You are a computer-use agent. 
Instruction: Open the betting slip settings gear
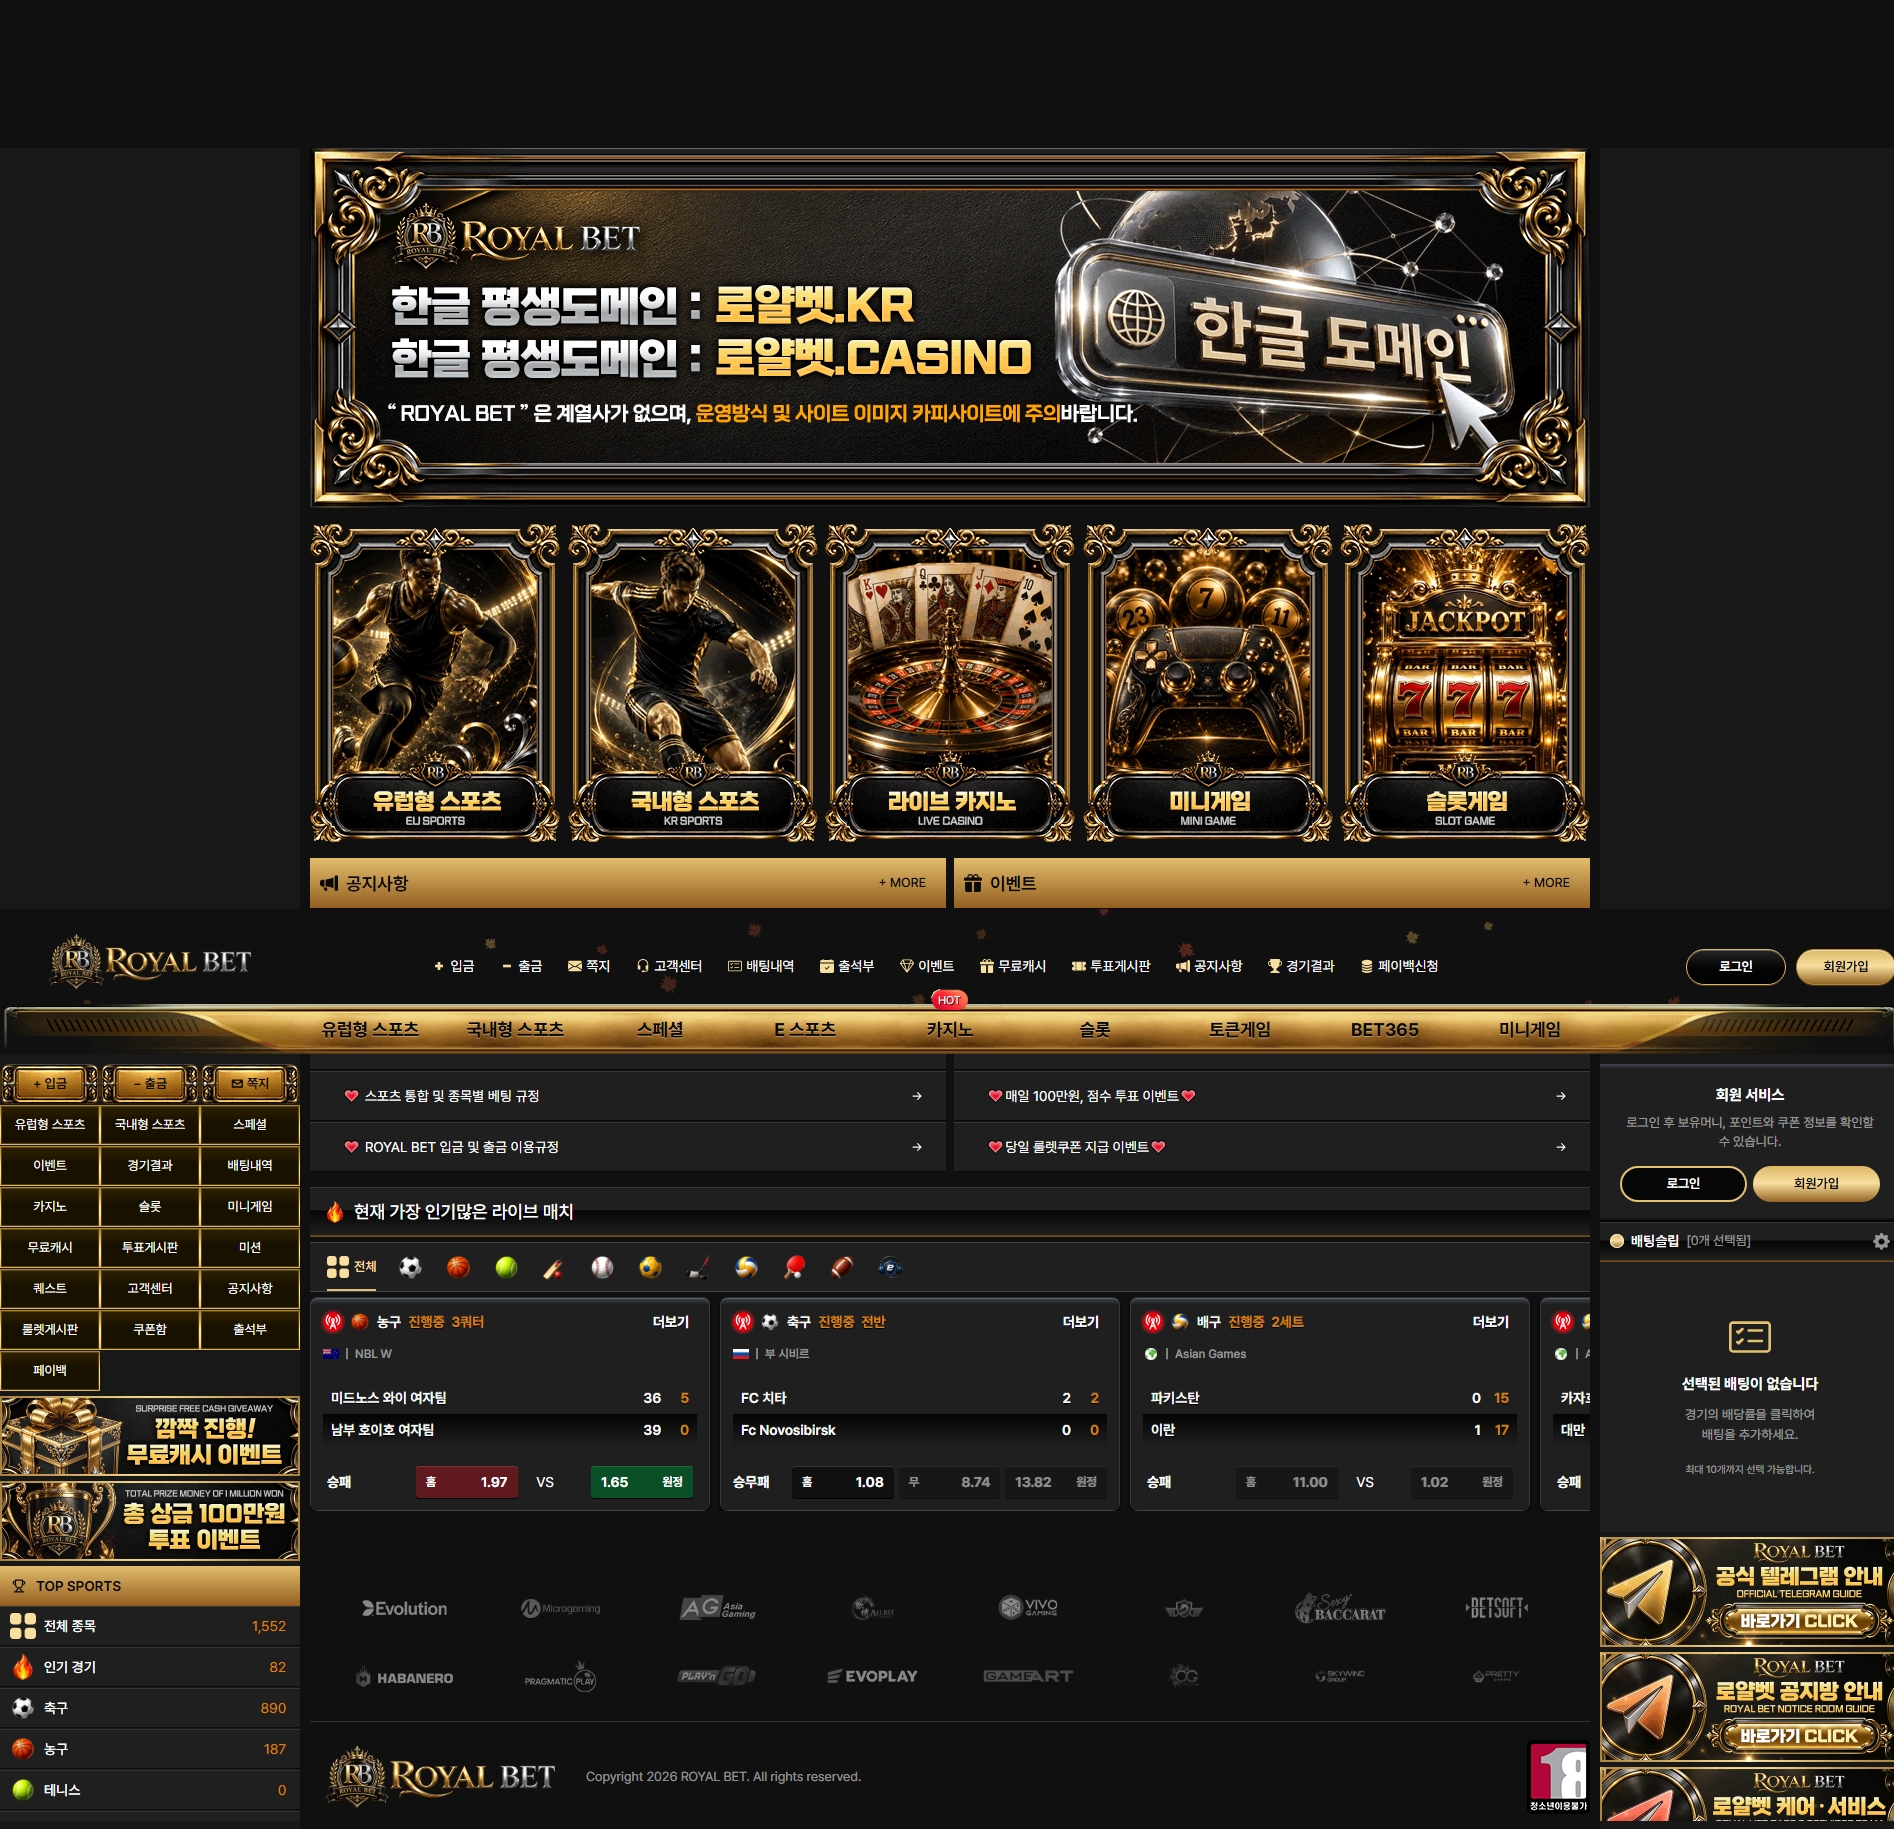point(1880,1241)
